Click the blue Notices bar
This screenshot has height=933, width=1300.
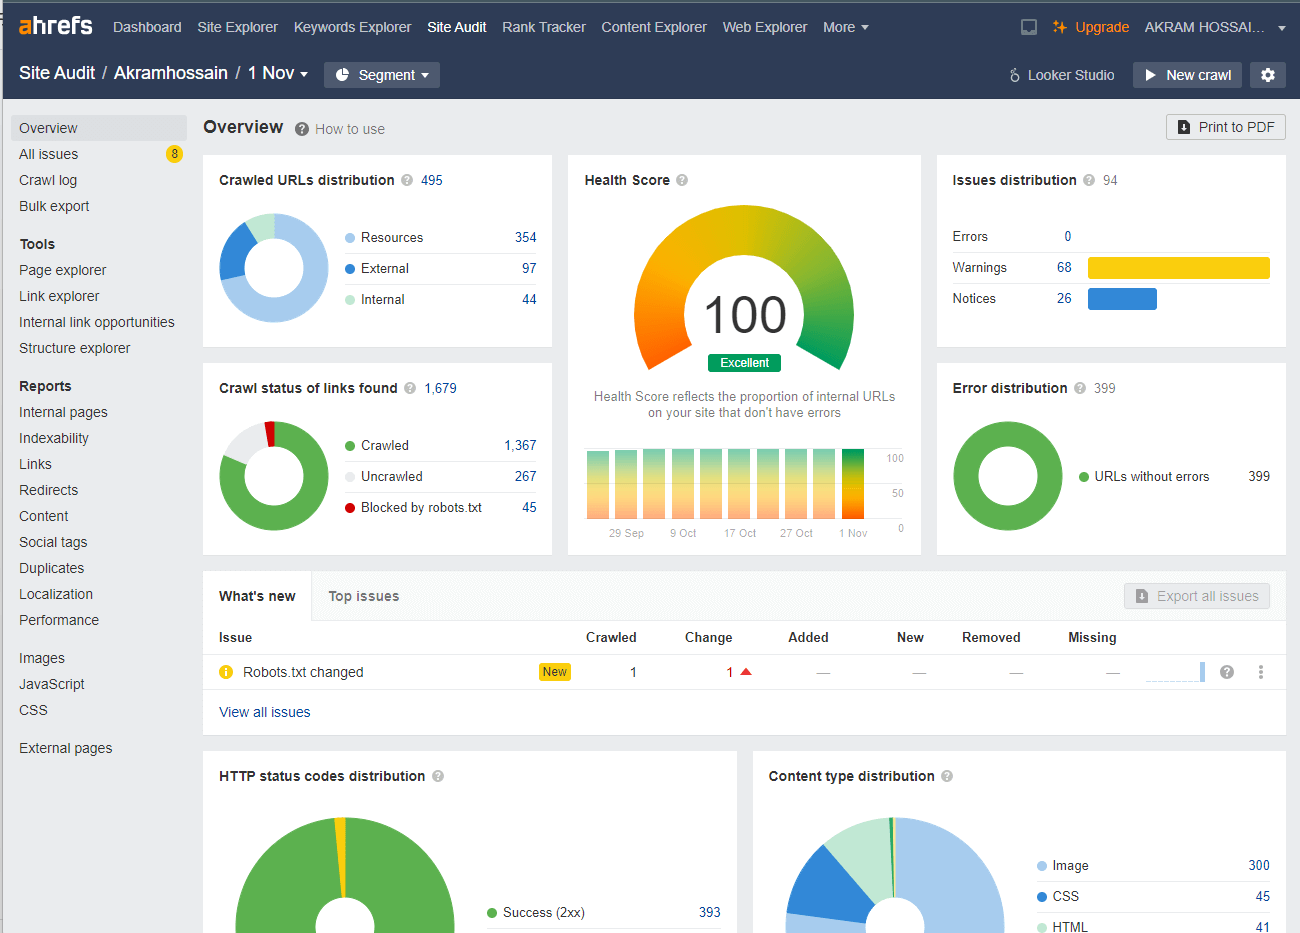tap(1122, 298)
